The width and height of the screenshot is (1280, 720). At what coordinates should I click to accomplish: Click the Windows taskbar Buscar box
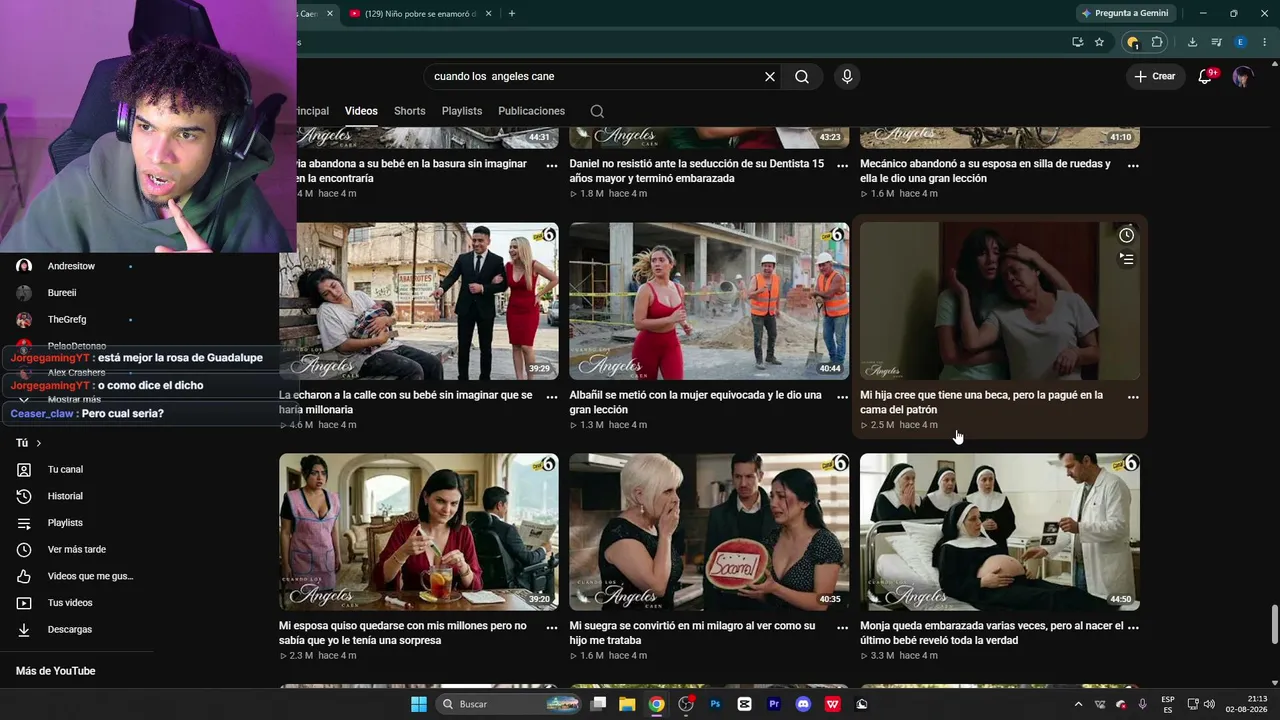pos(509,704)
